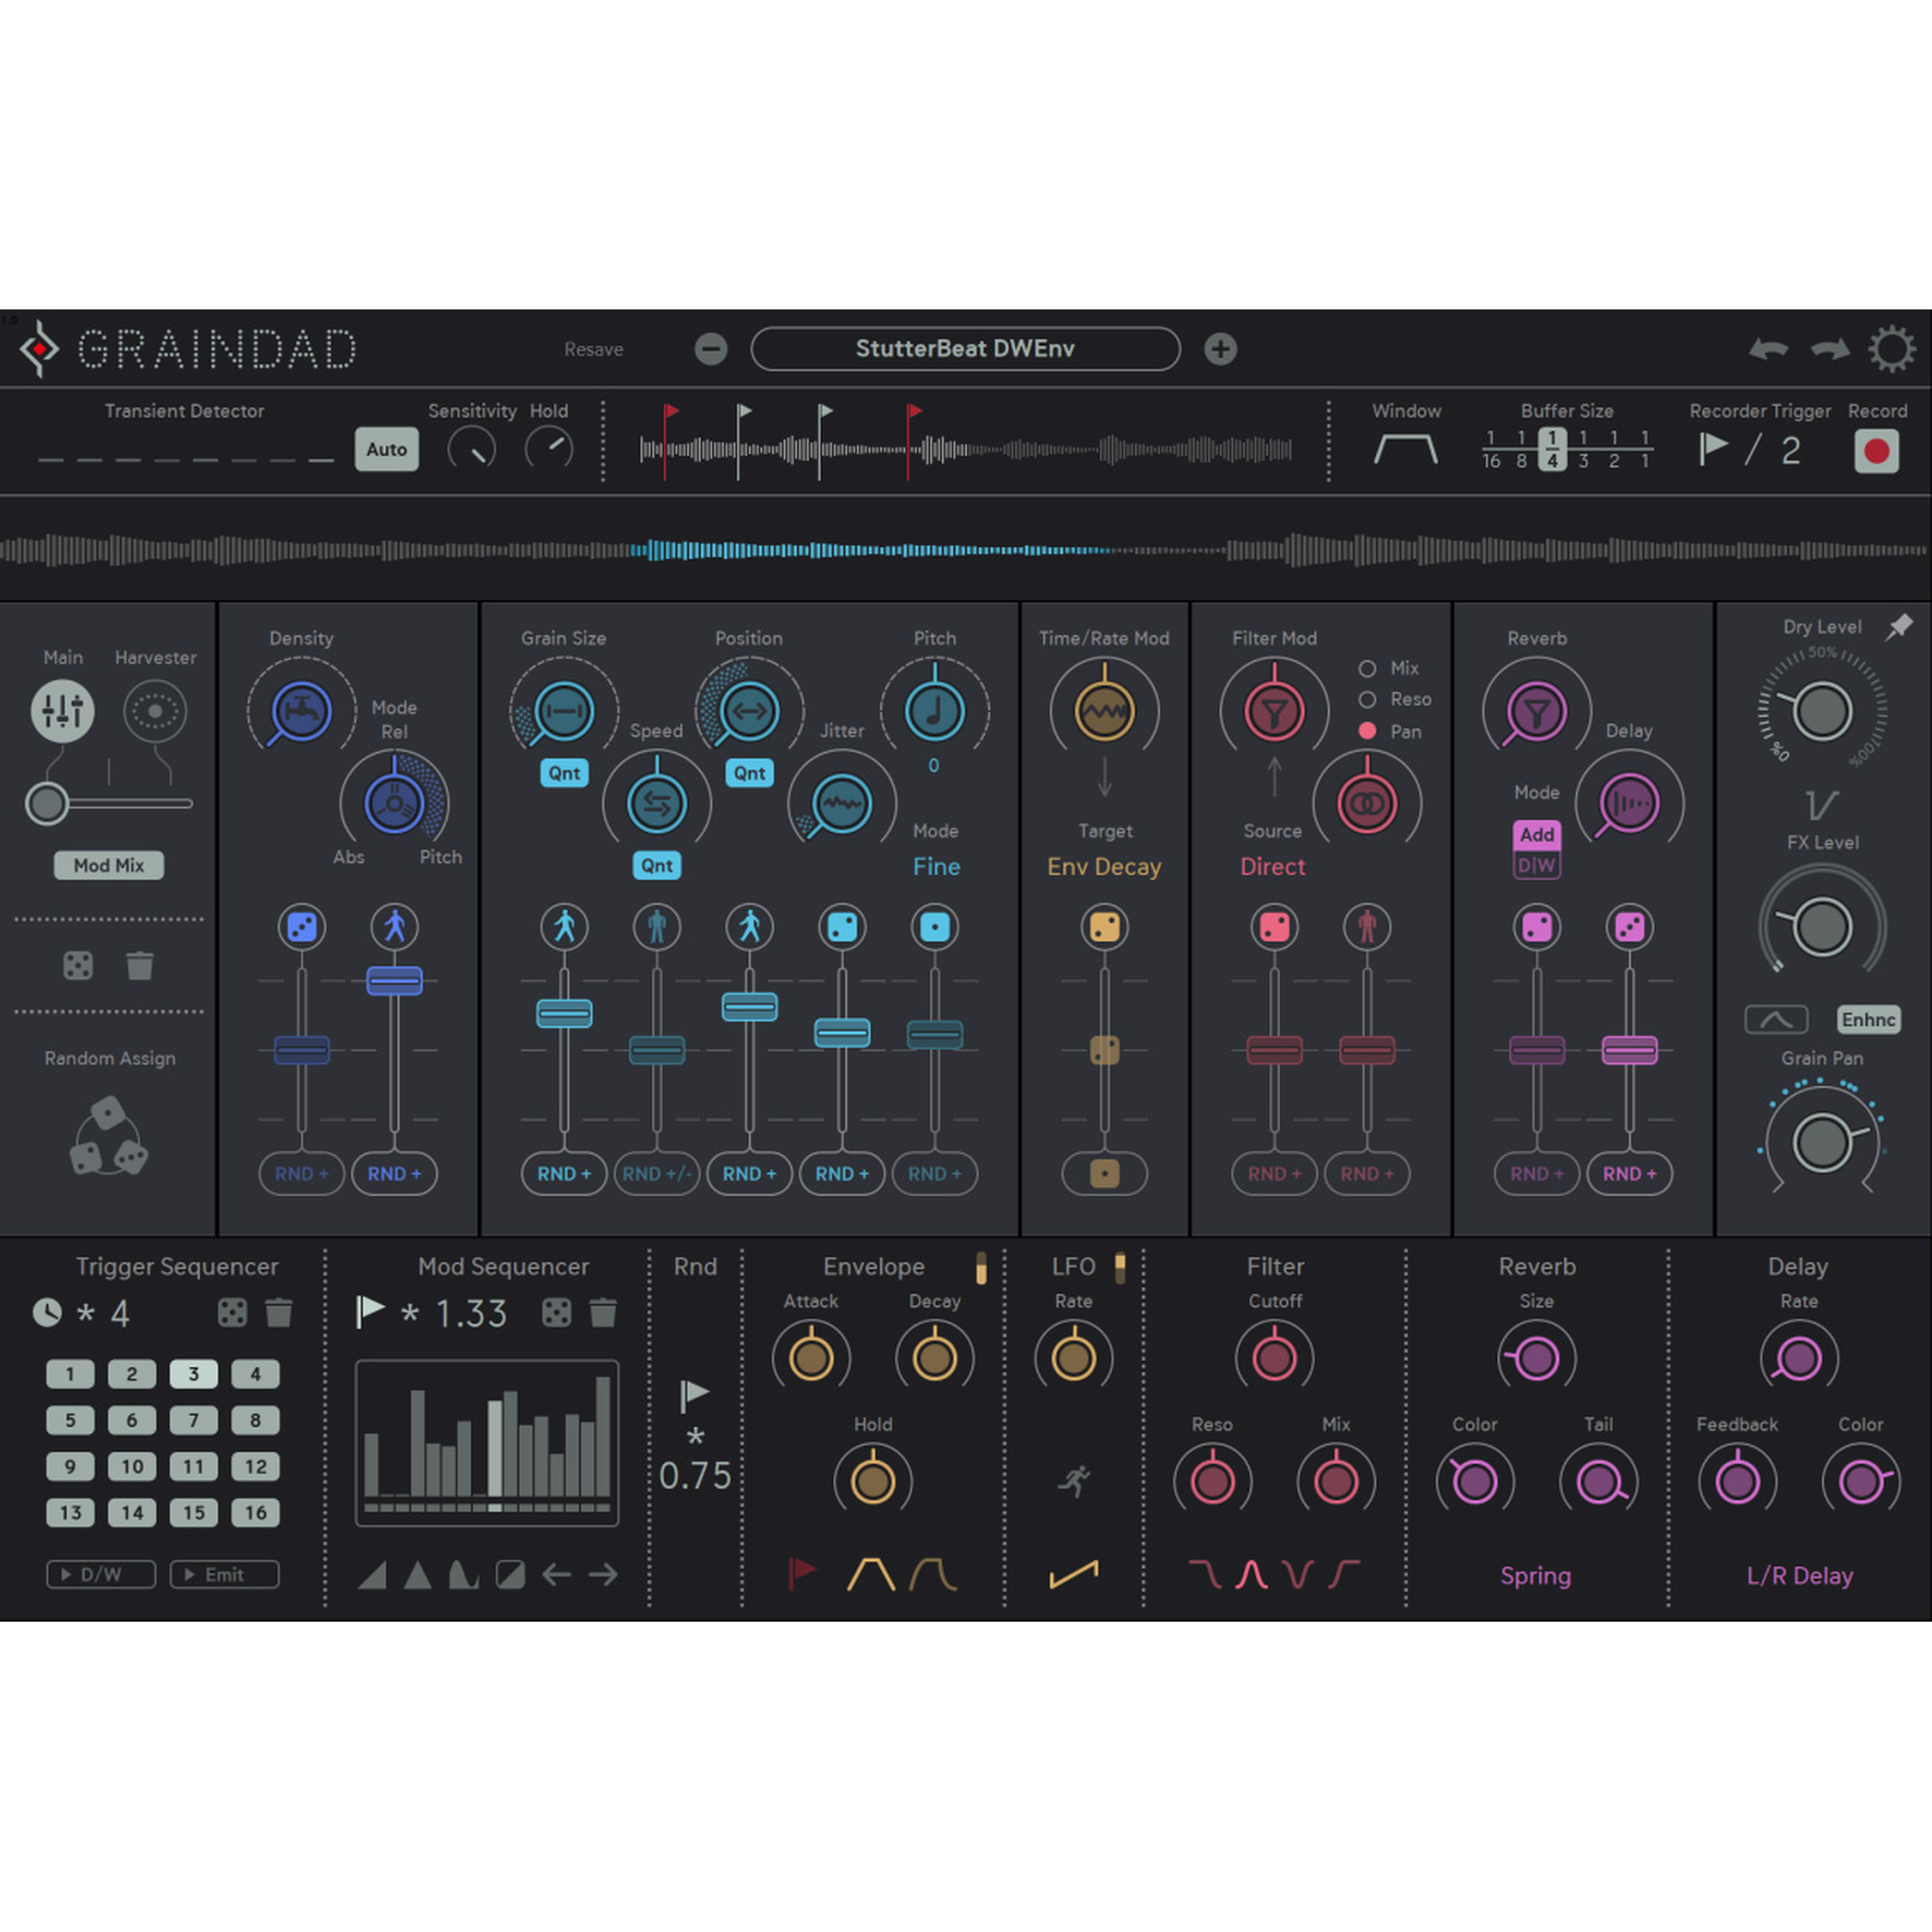Image resolution: width=1932 pixels, height=1932 pixels.
Task: Click the Main/Harvester mix slider handle
Action: pyautogui.click(x=47, y=803)
